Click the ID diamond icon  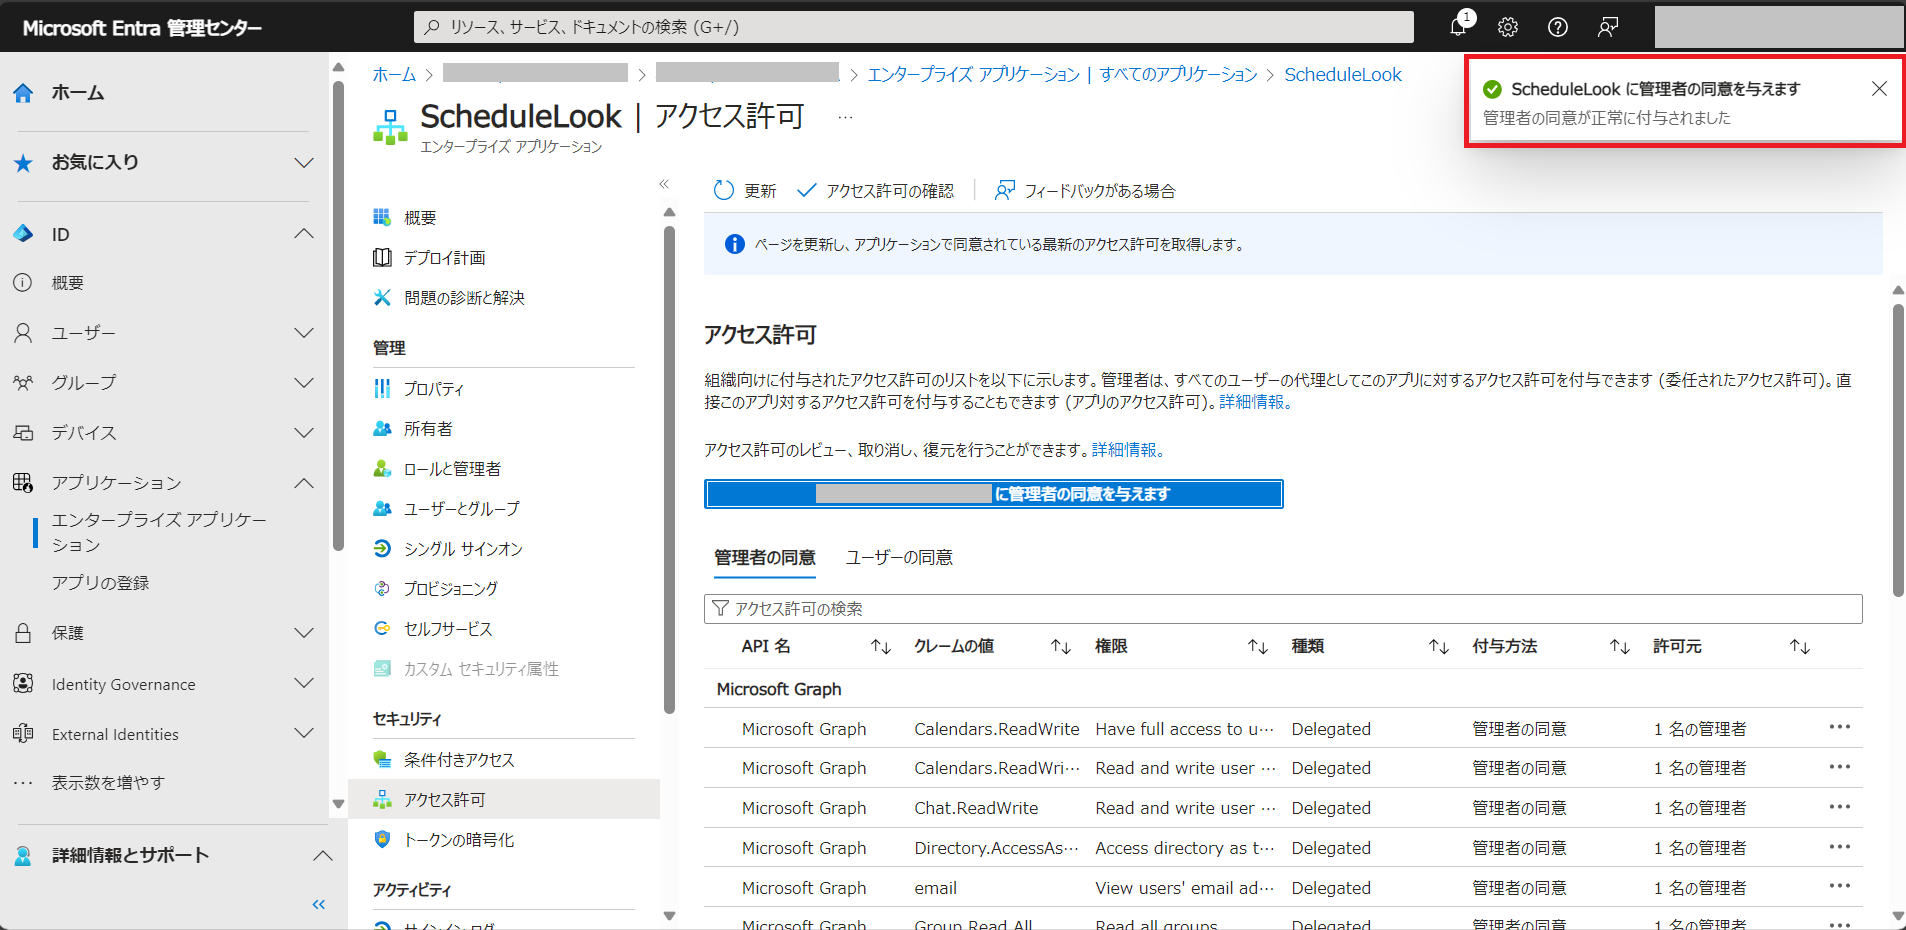pos(23,234)
